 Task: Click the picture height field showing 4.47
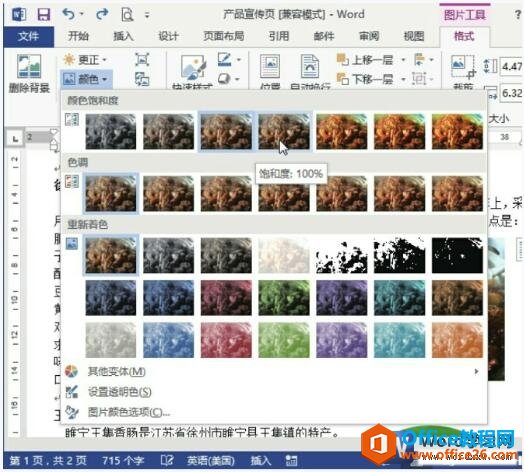coord(511,66)
